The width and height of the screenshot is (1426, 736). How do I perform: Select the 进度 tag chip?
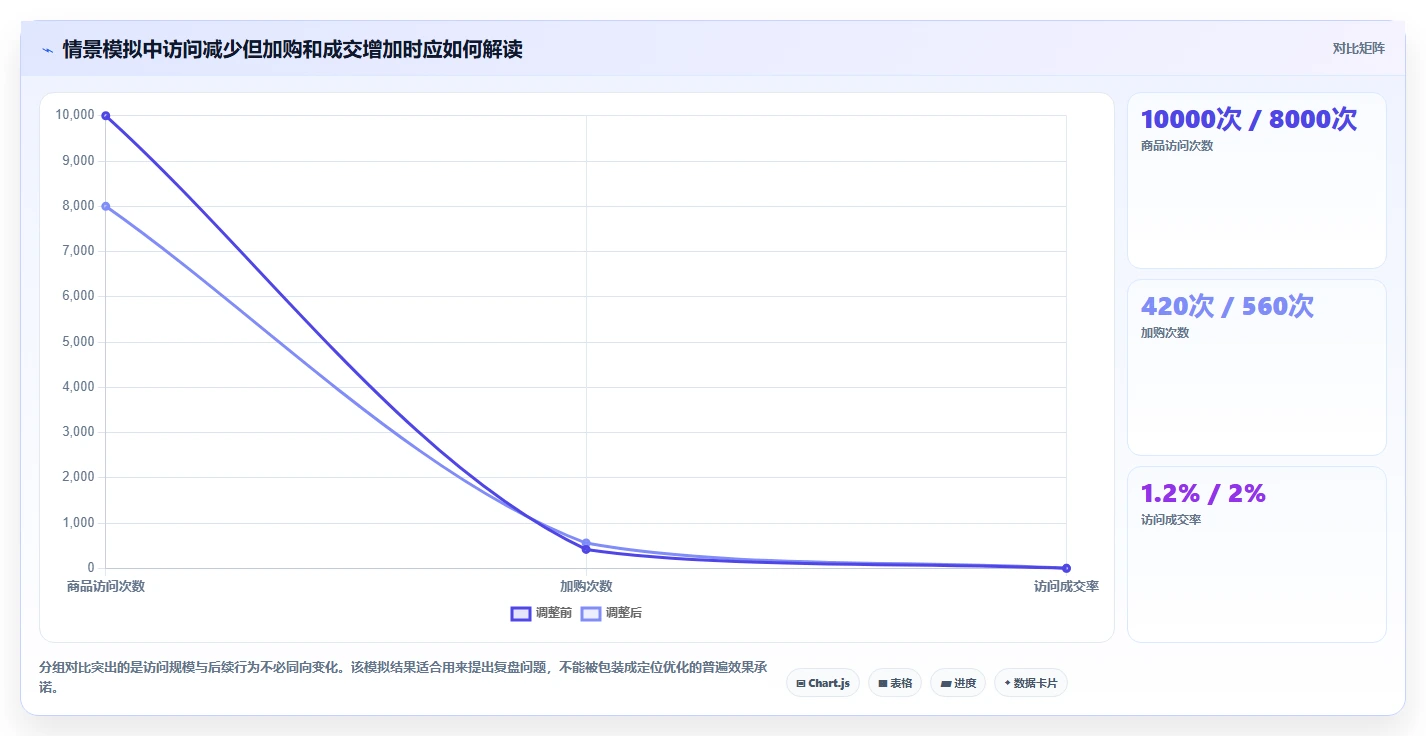[x=957, y=683]
